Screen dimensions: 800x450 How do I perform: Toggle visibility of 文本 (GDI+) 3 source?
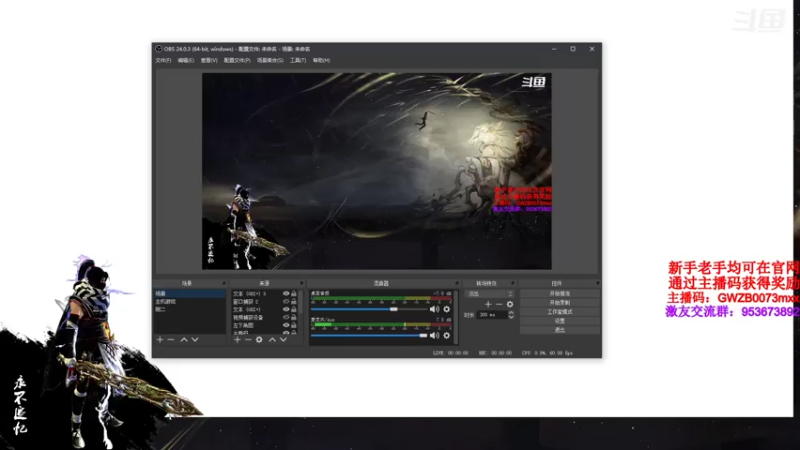(x=286, y=294)
